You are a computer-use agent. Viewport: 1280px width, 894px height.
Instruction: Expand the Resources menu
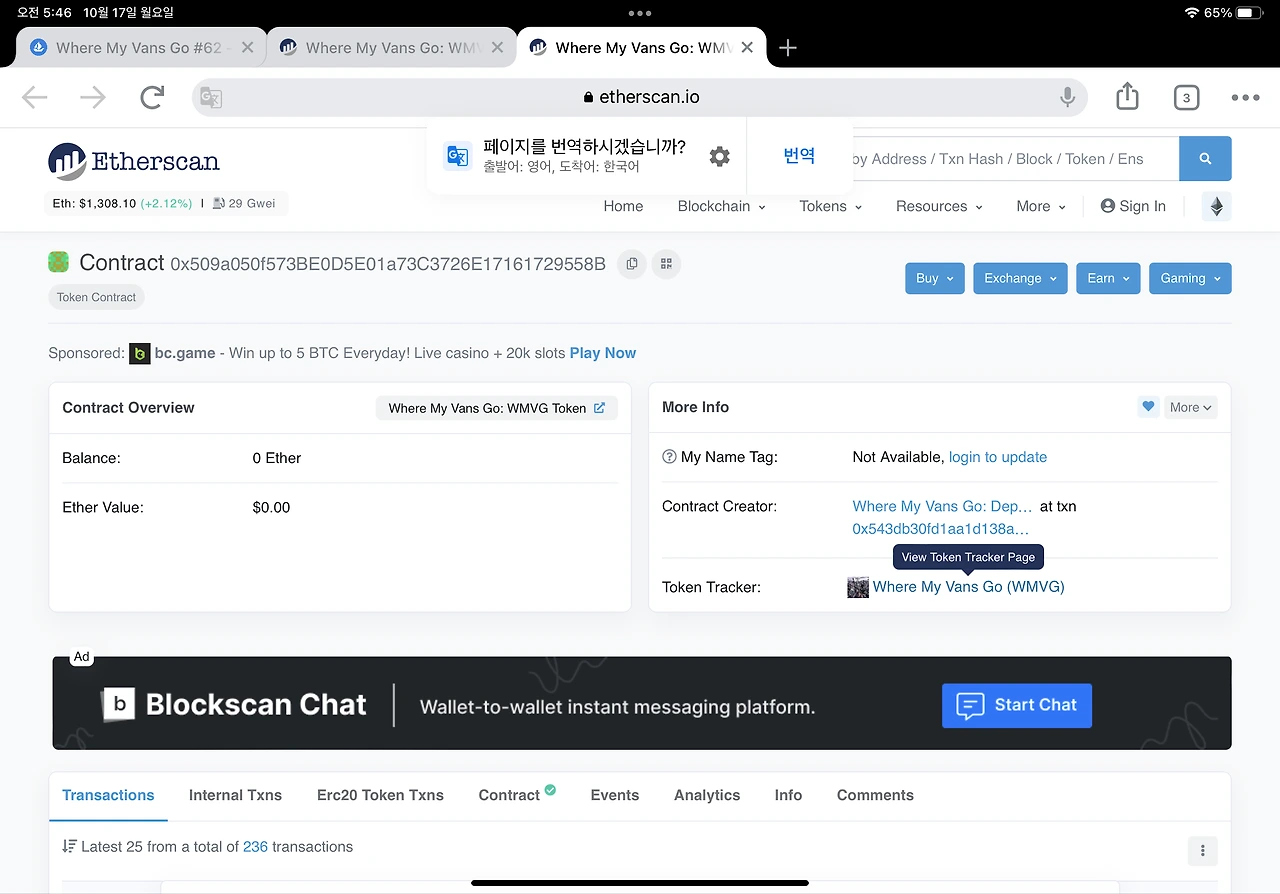coord(939,206)
